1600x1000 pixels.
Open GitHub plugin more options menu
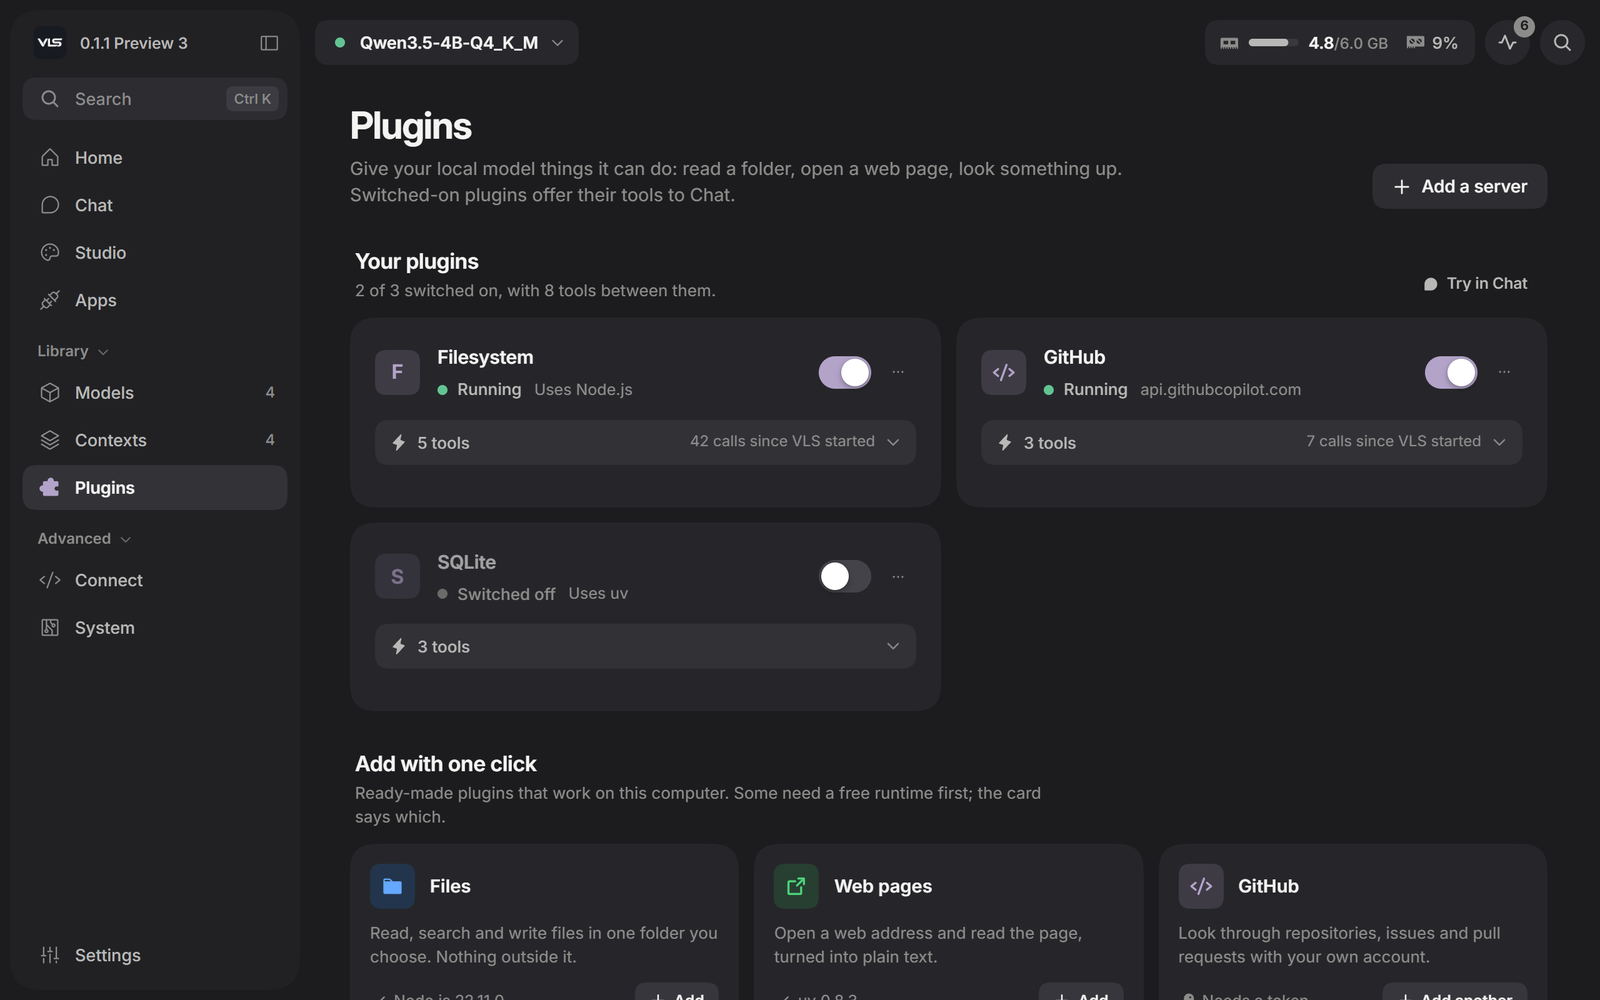pyautogui.click(x=1504, y=372)
